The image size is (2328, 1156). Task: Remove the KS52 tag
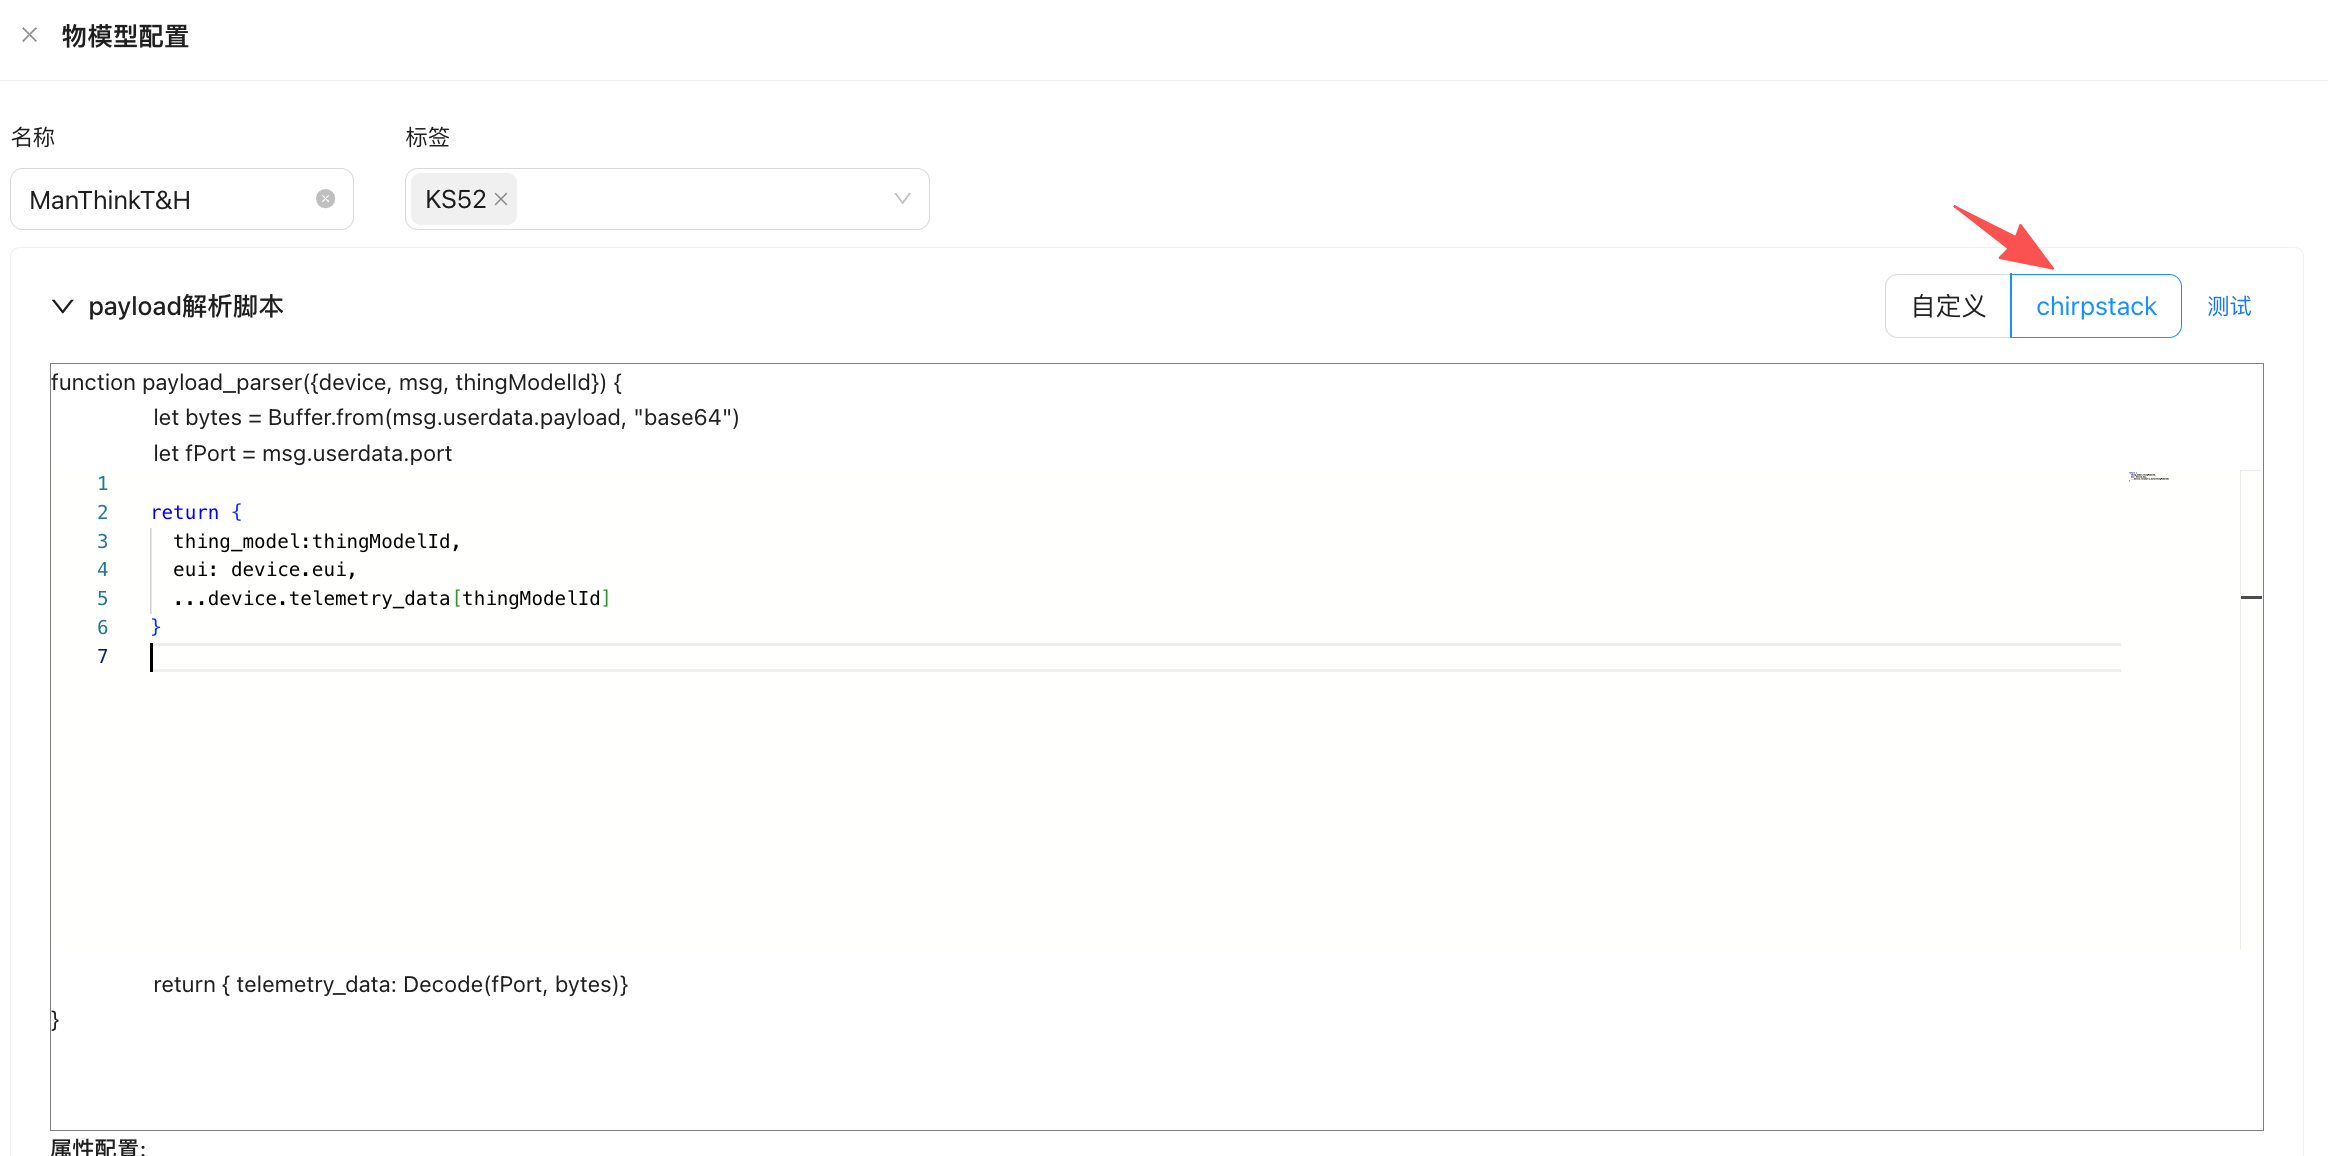[501, 199]
